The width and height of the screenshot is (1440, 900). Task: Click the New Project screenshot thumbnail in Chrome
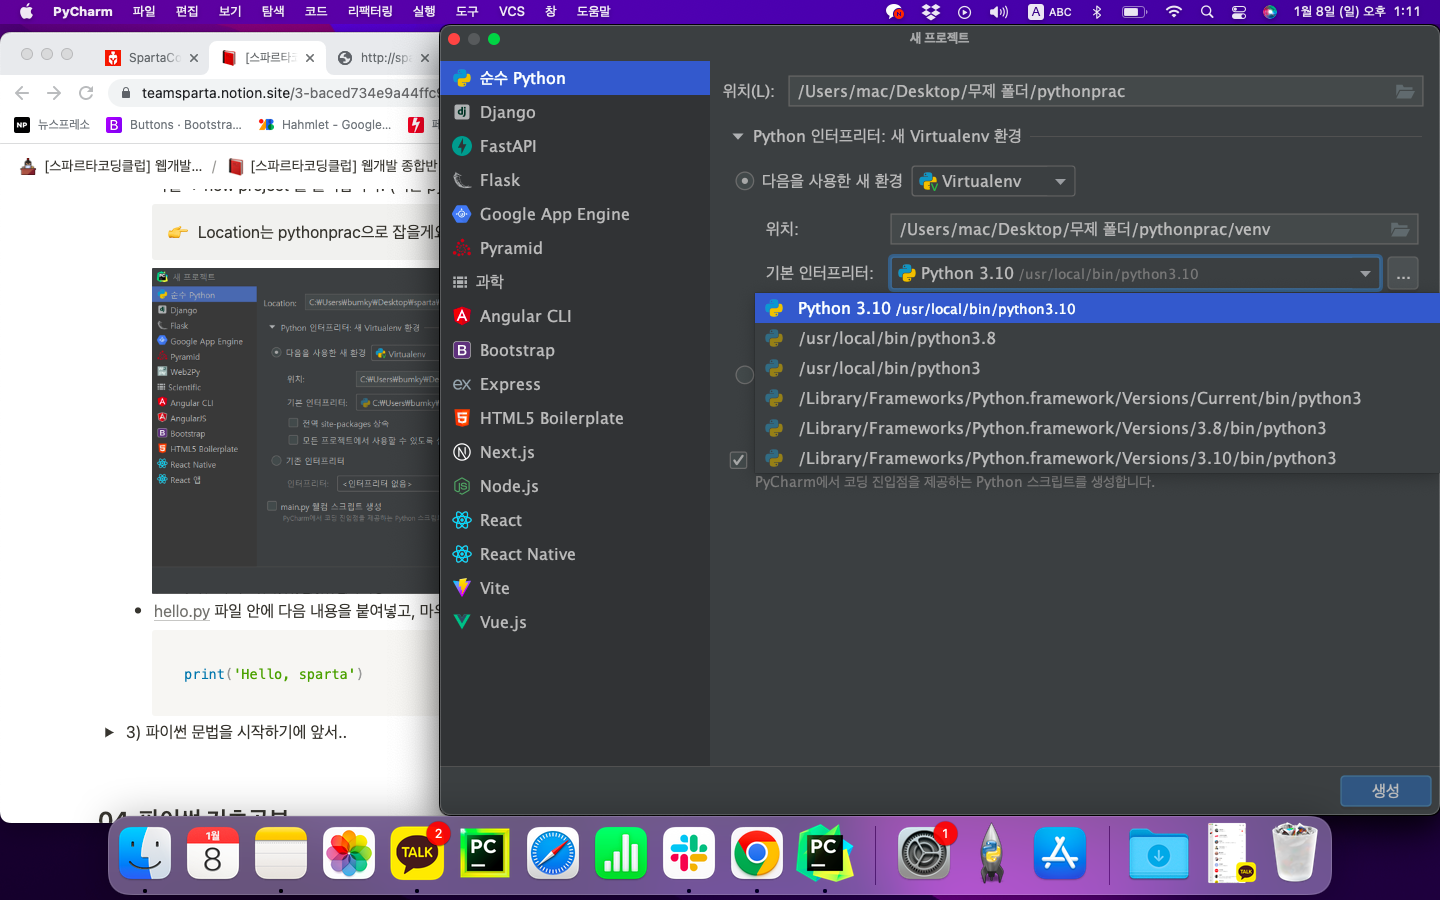pyautogui.click(x=296, y=431)
